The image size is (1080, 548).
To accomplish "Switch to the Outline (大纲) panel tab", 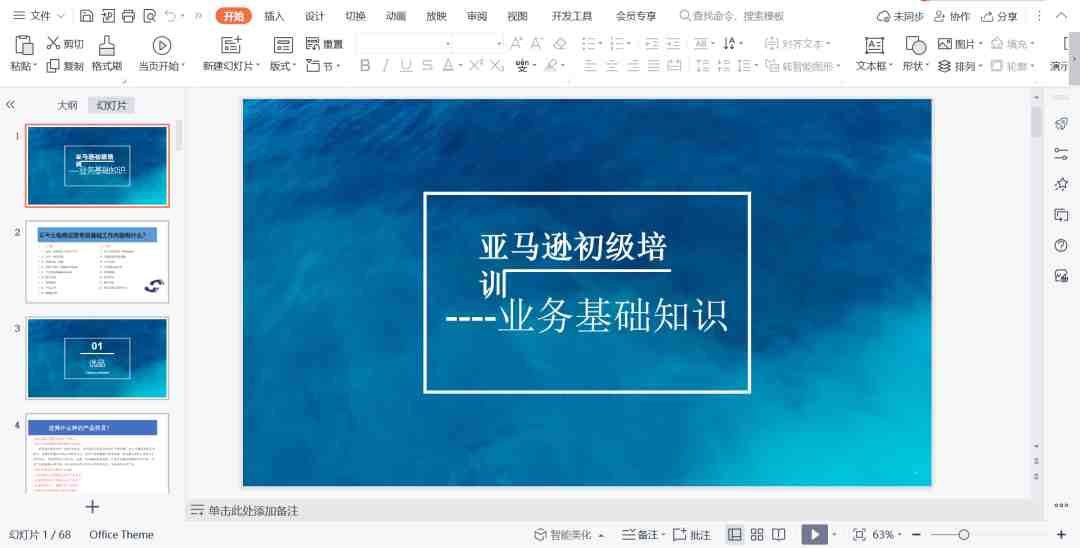I will (x=68, y=105).
